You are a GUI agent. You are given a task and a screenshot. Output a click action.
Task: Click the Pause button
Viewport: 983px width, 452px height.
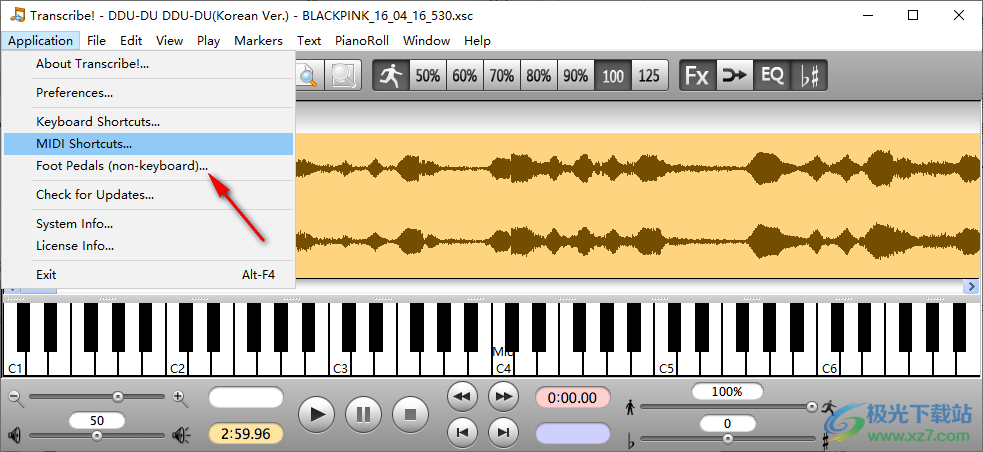coord(364,414)
